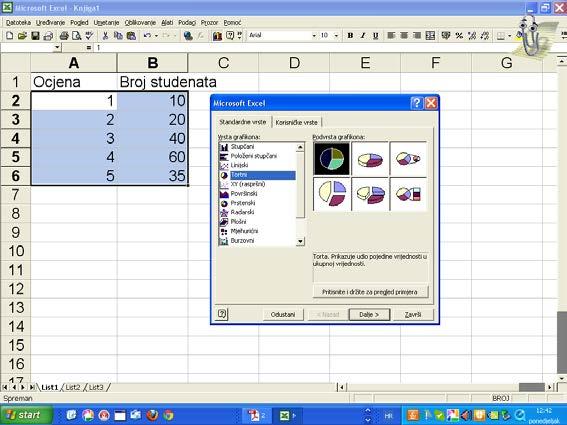Open Print Preview icon
The image size is (567, 425).
[x=76, y=35]
